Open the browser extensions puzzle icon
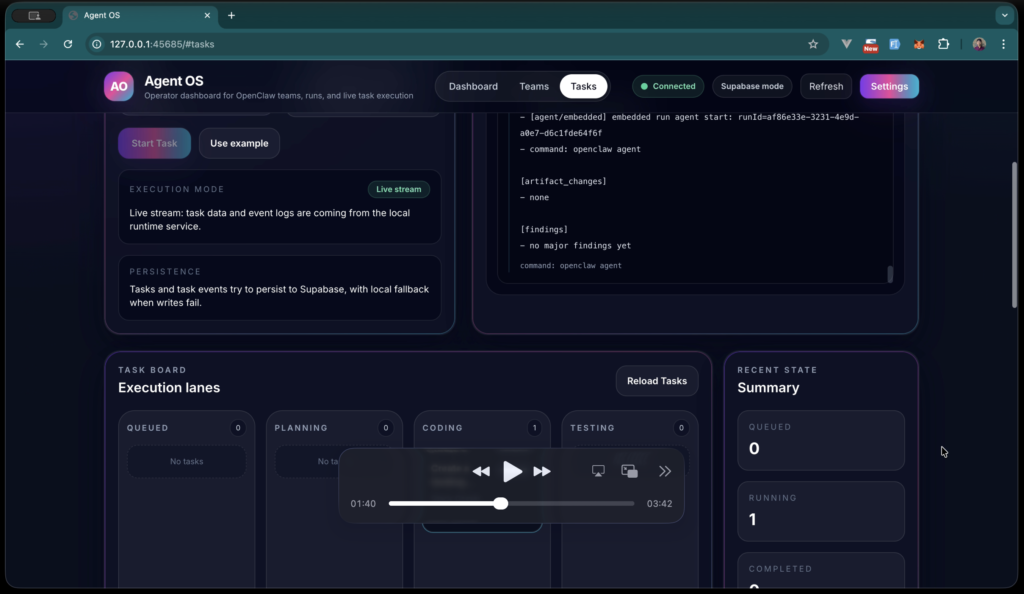 pos(944,44)
